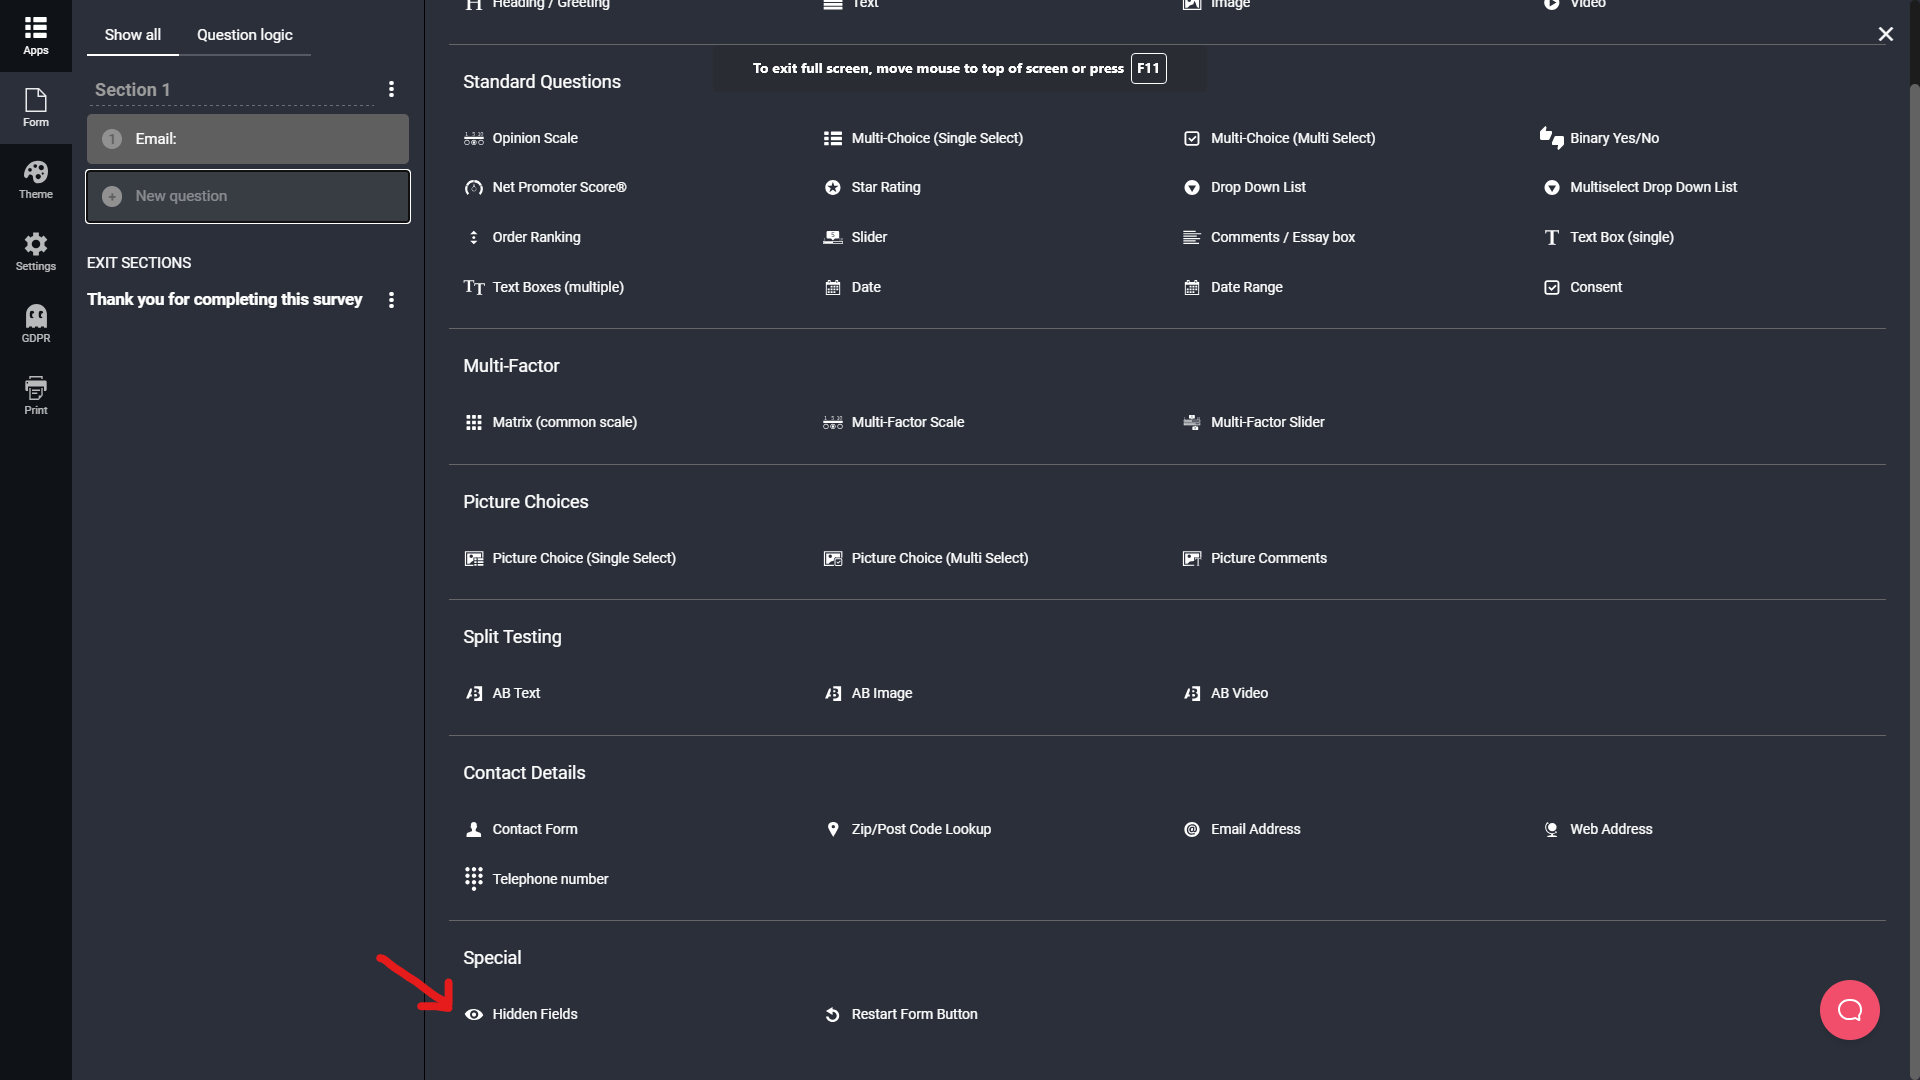
Task: Add a Consent checkbox question
Action: (1582, 287)
